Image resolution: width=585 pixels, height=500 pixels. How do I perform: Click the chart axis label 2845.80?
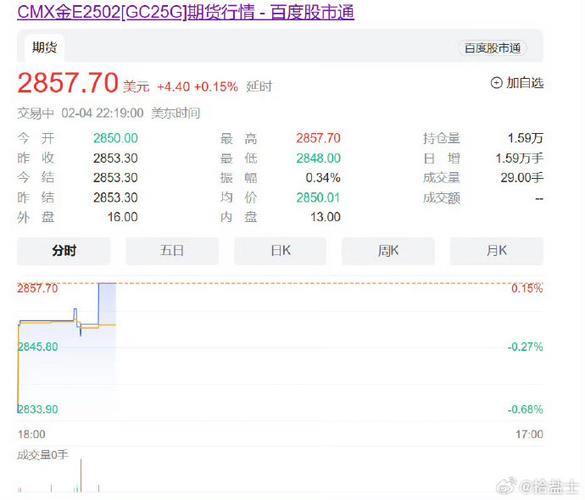(x=38, y=347)
